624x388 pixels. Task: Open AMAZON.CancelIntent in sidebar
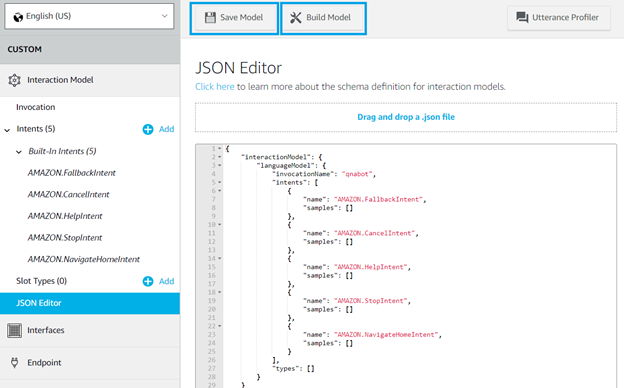coord(68,194)
